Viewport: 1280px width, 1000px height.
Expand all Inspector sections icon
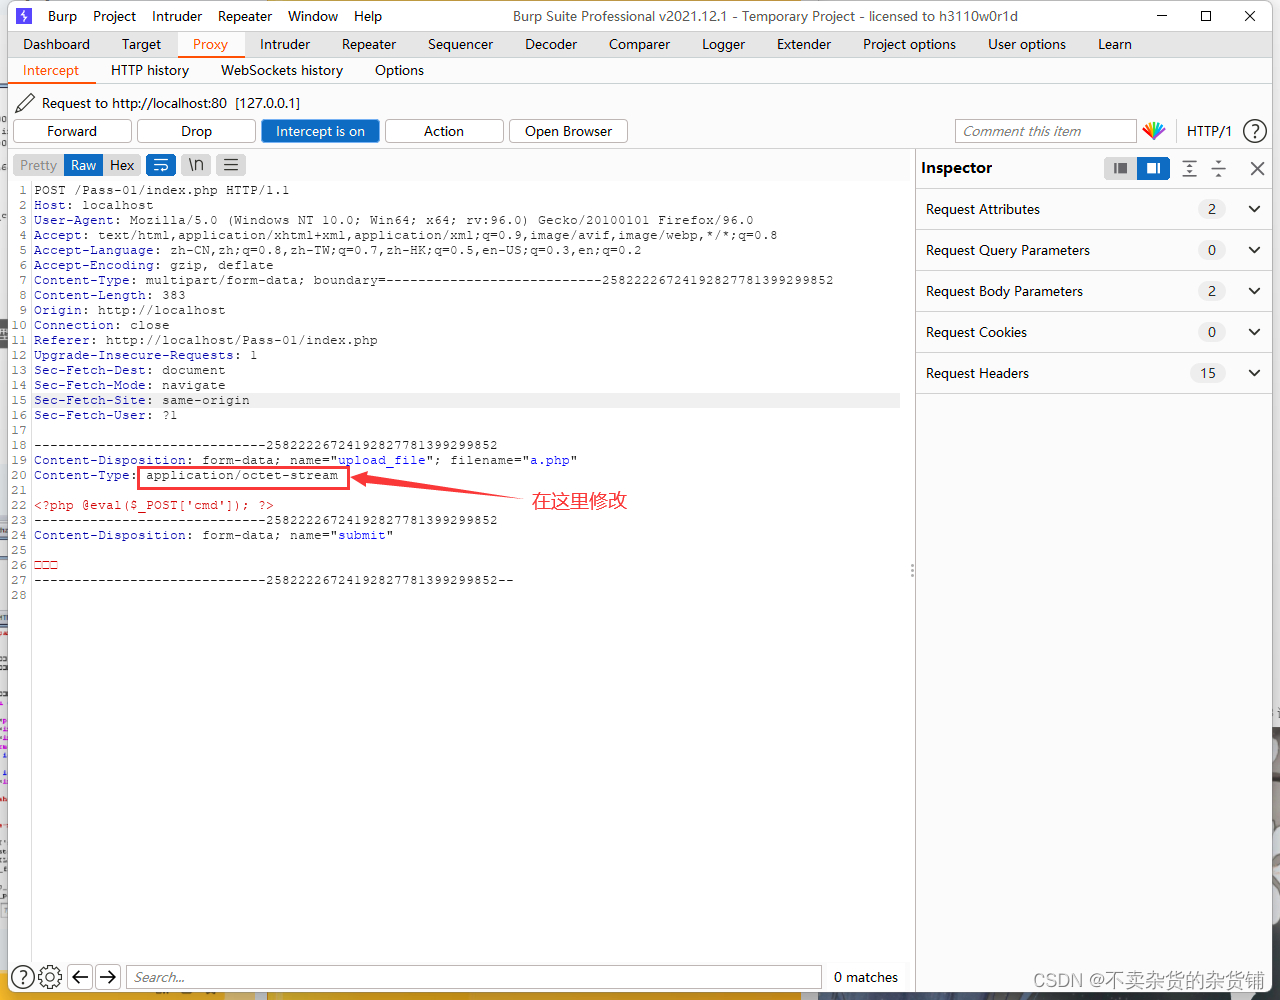click(1189, 168)
